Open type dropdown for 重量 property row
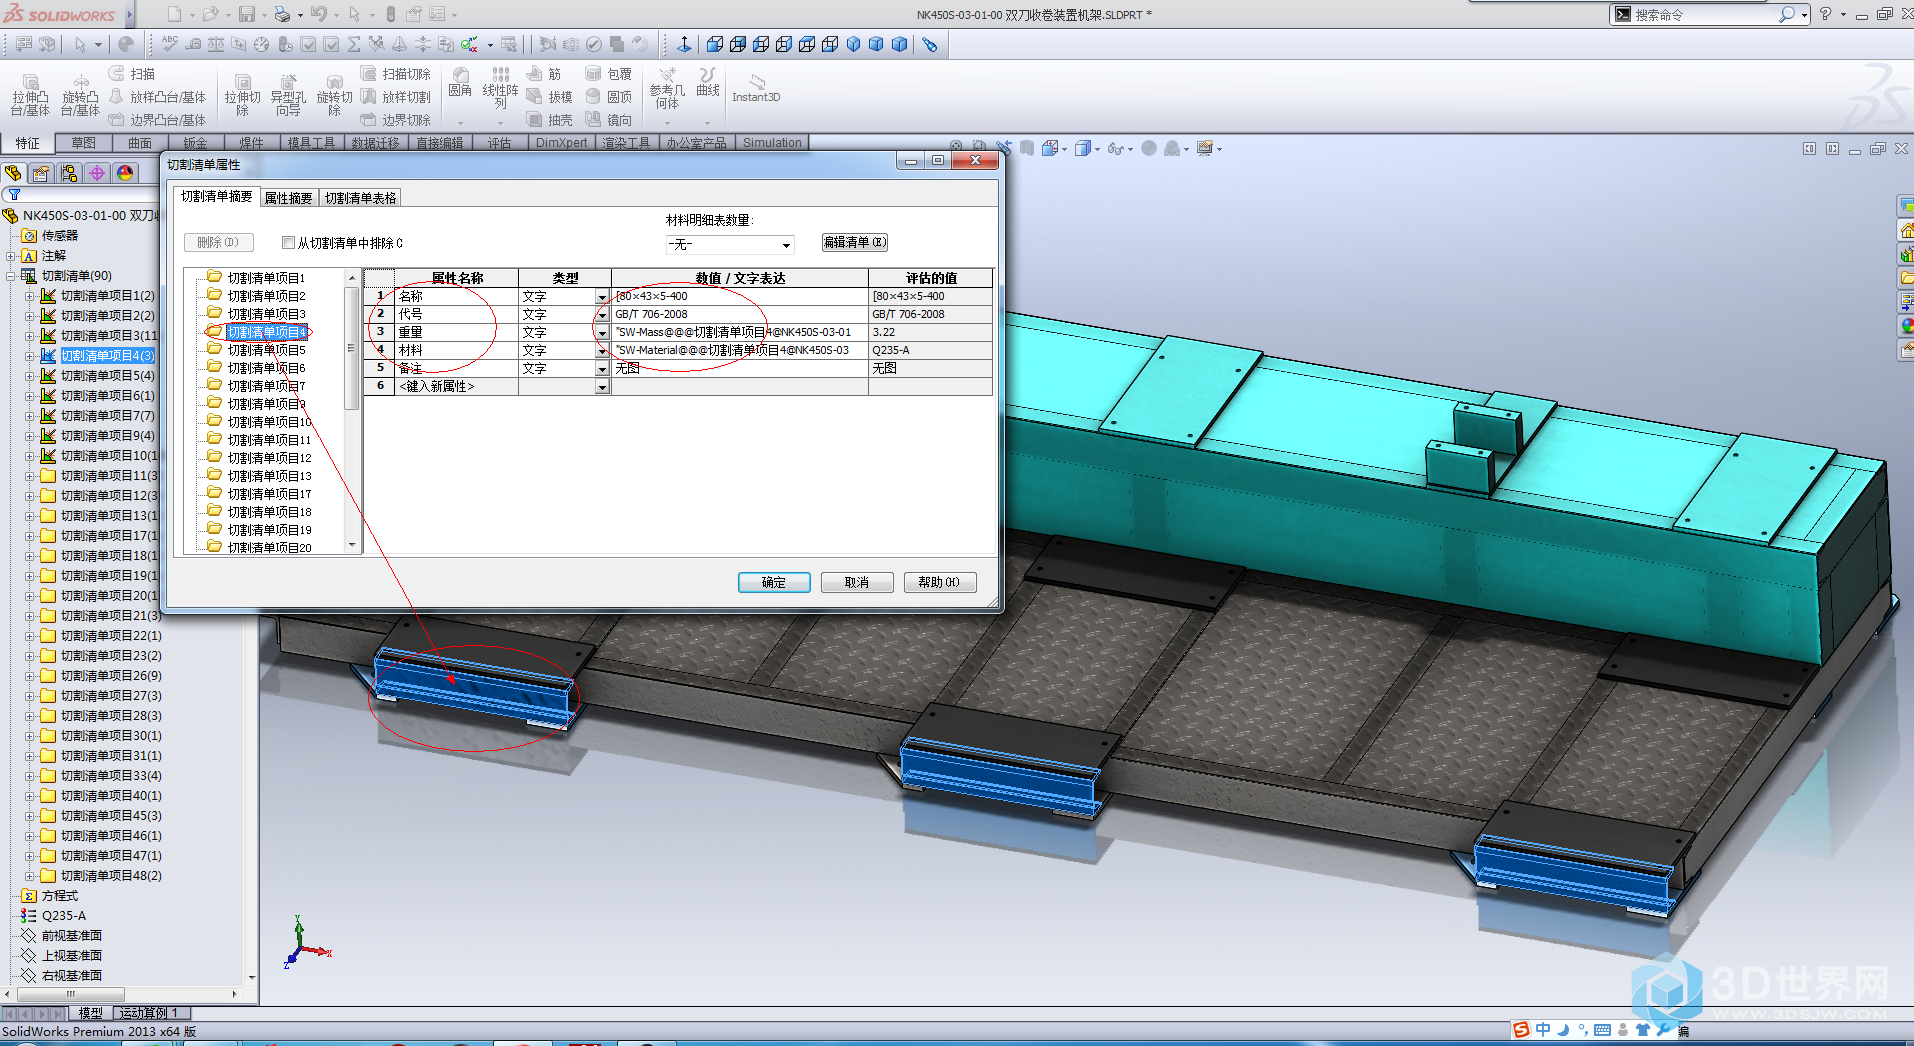The image size is (1914, 1046). pos(602,333)
